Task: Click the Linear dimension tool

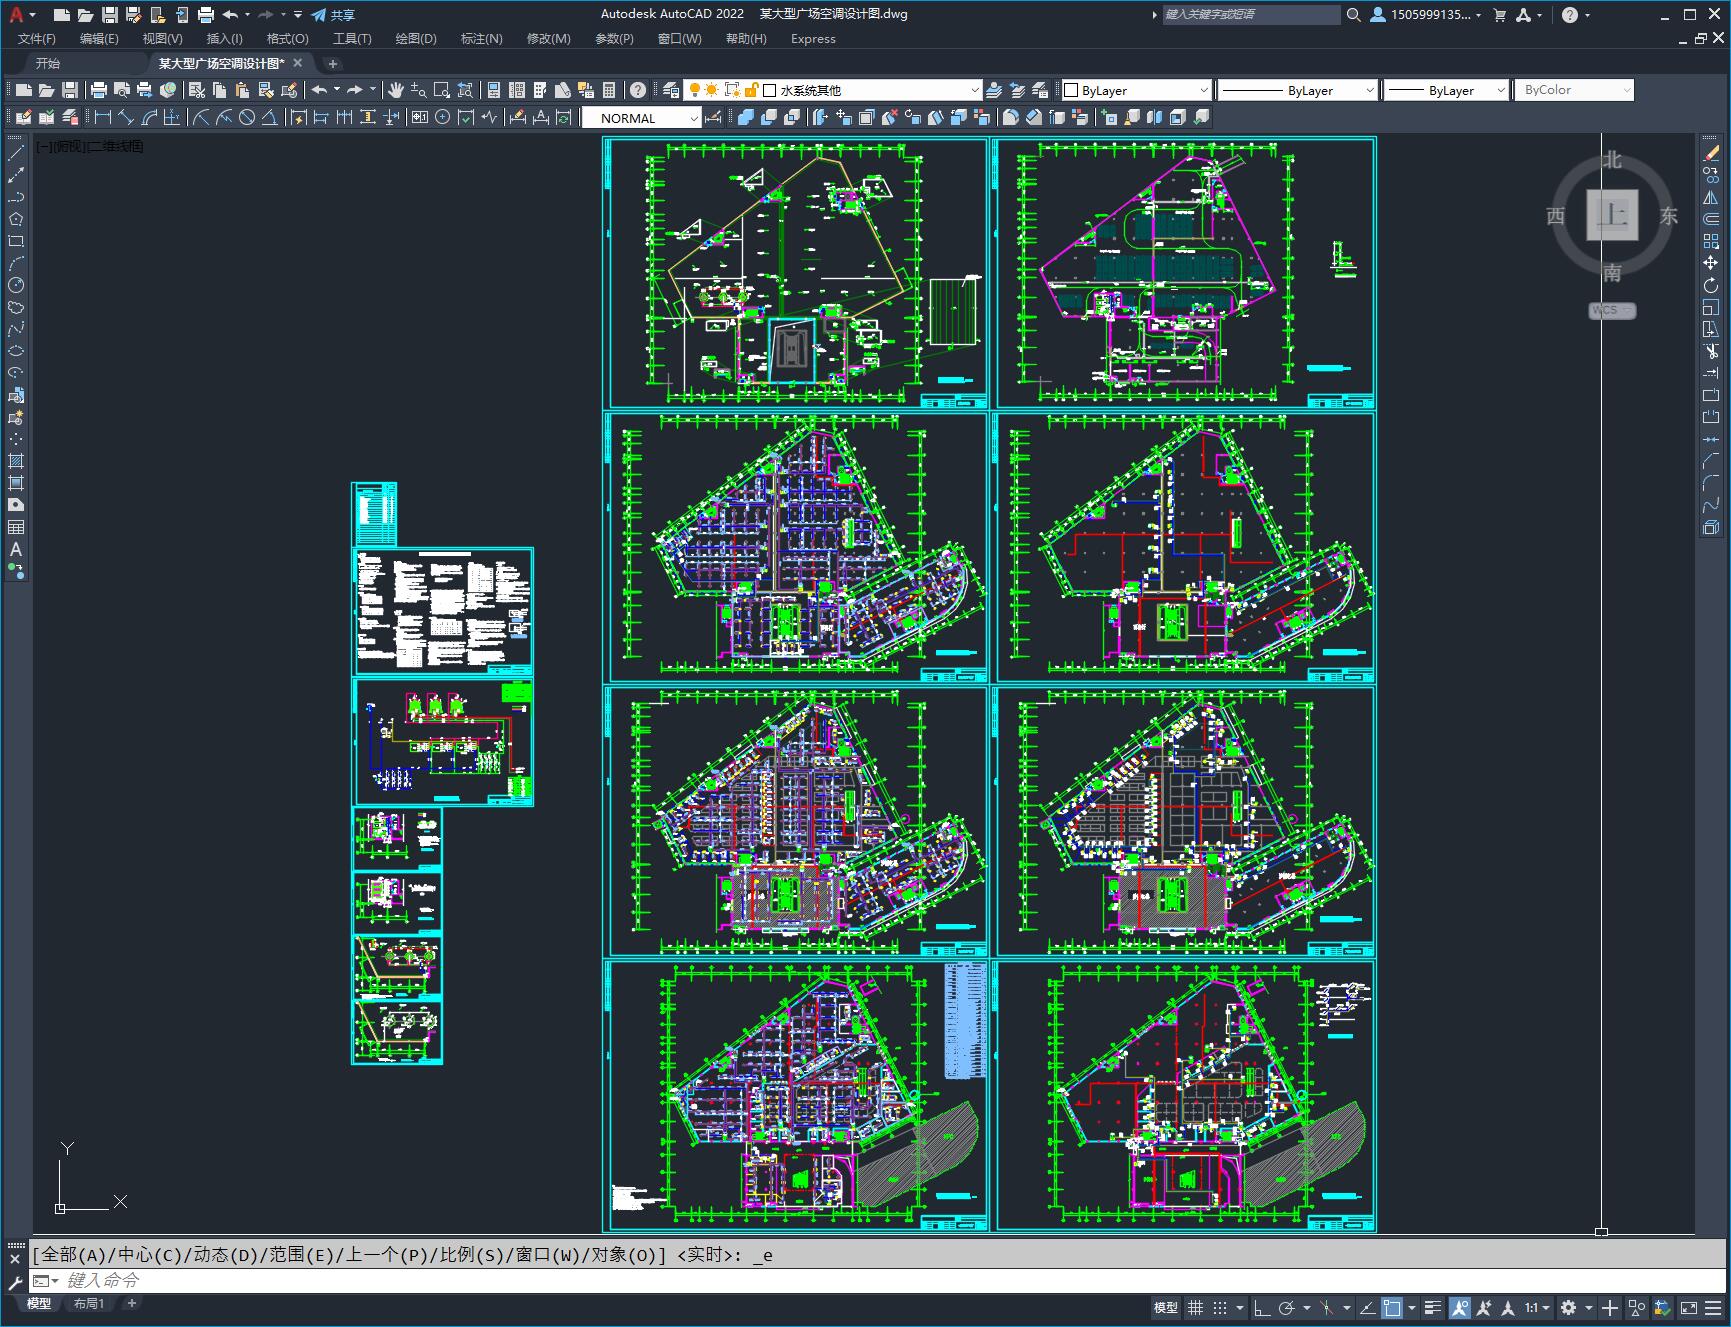Action: [103, 118]
